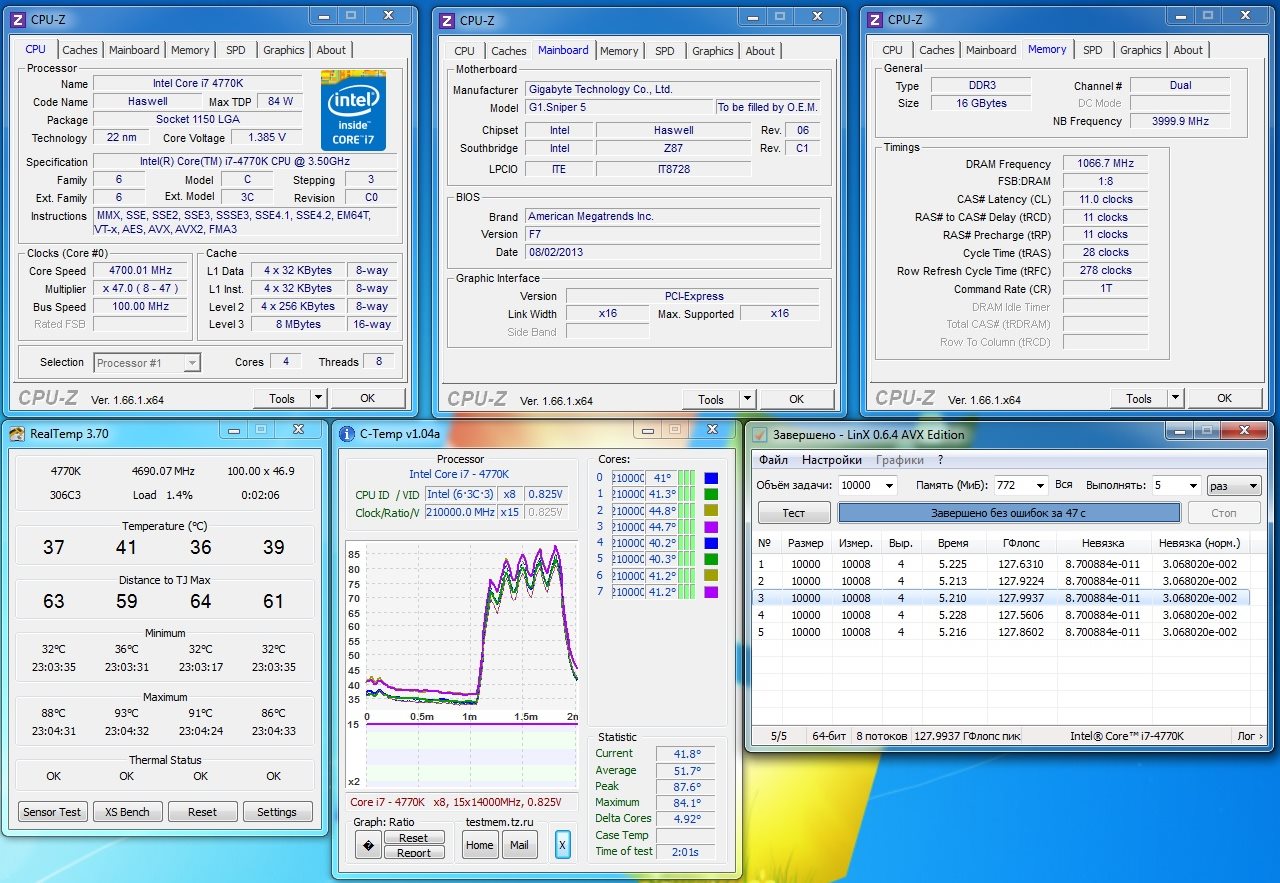Image resolution: width=1280 pixels, height=883 pixels.
Task: Click the purple color swatch for core 3
Action: pyautogui.click(x=711, y=527)
